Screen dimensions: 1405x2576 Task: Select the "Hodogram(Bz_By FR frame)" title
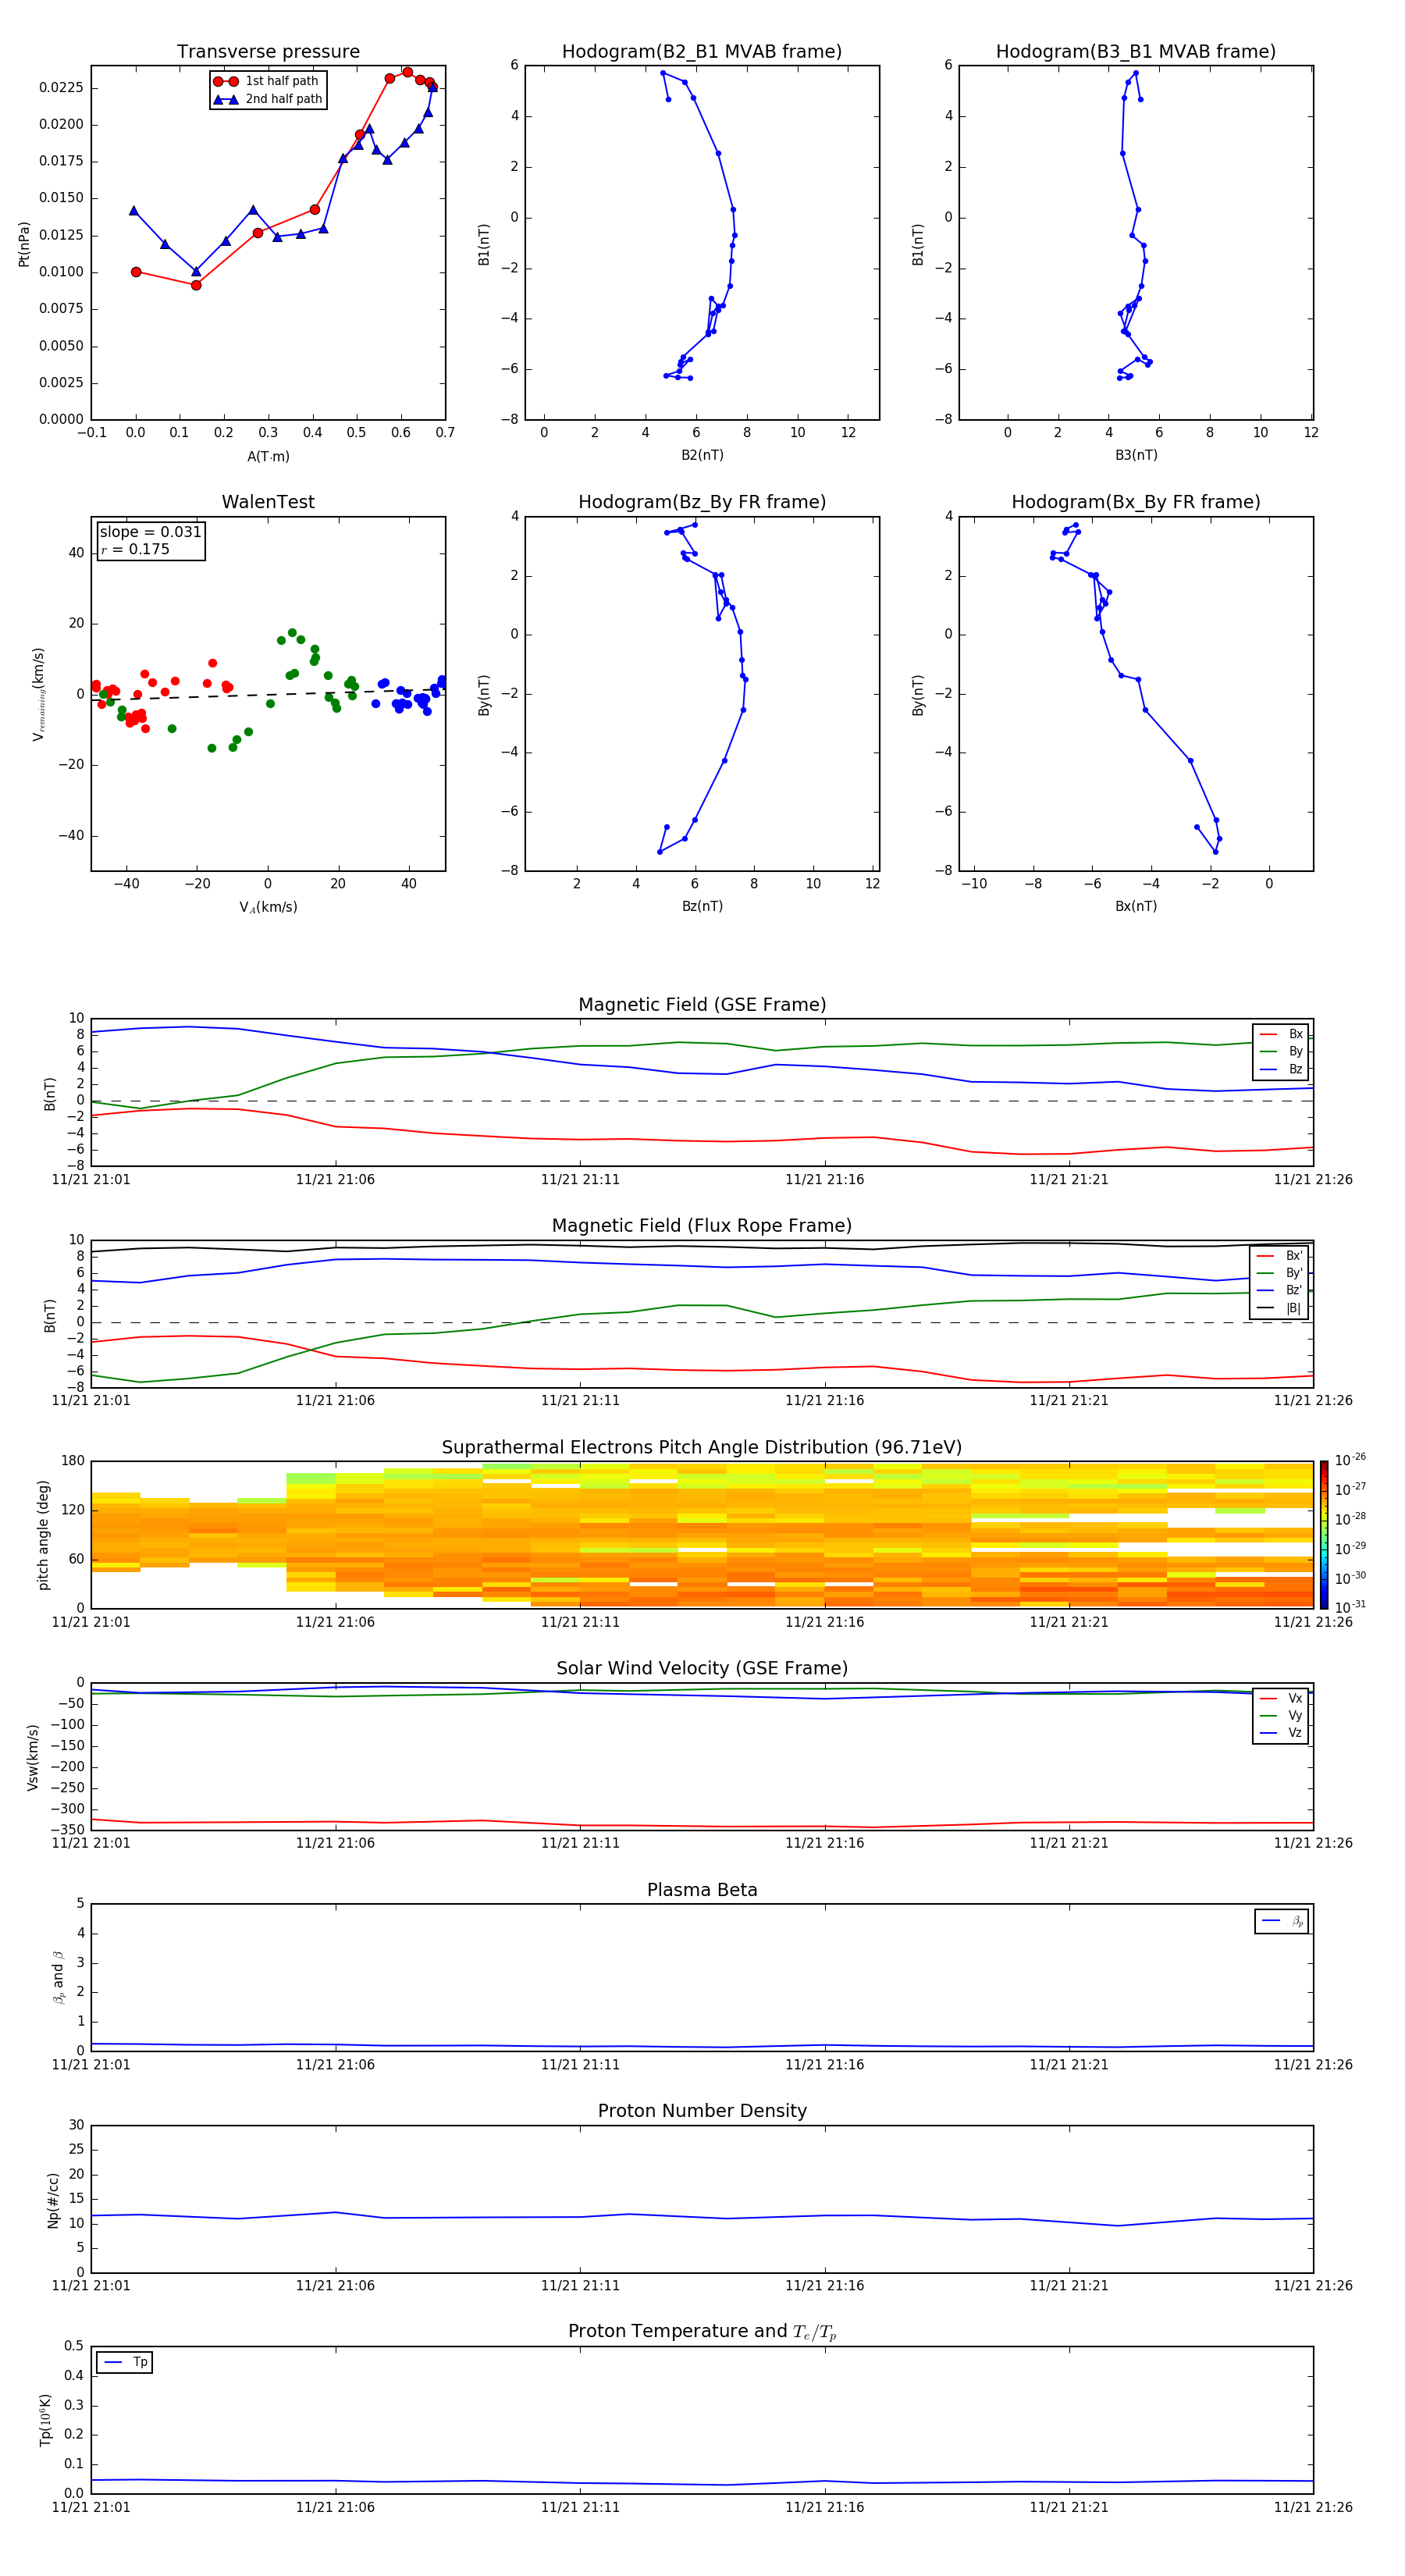(x=702, y=502)
